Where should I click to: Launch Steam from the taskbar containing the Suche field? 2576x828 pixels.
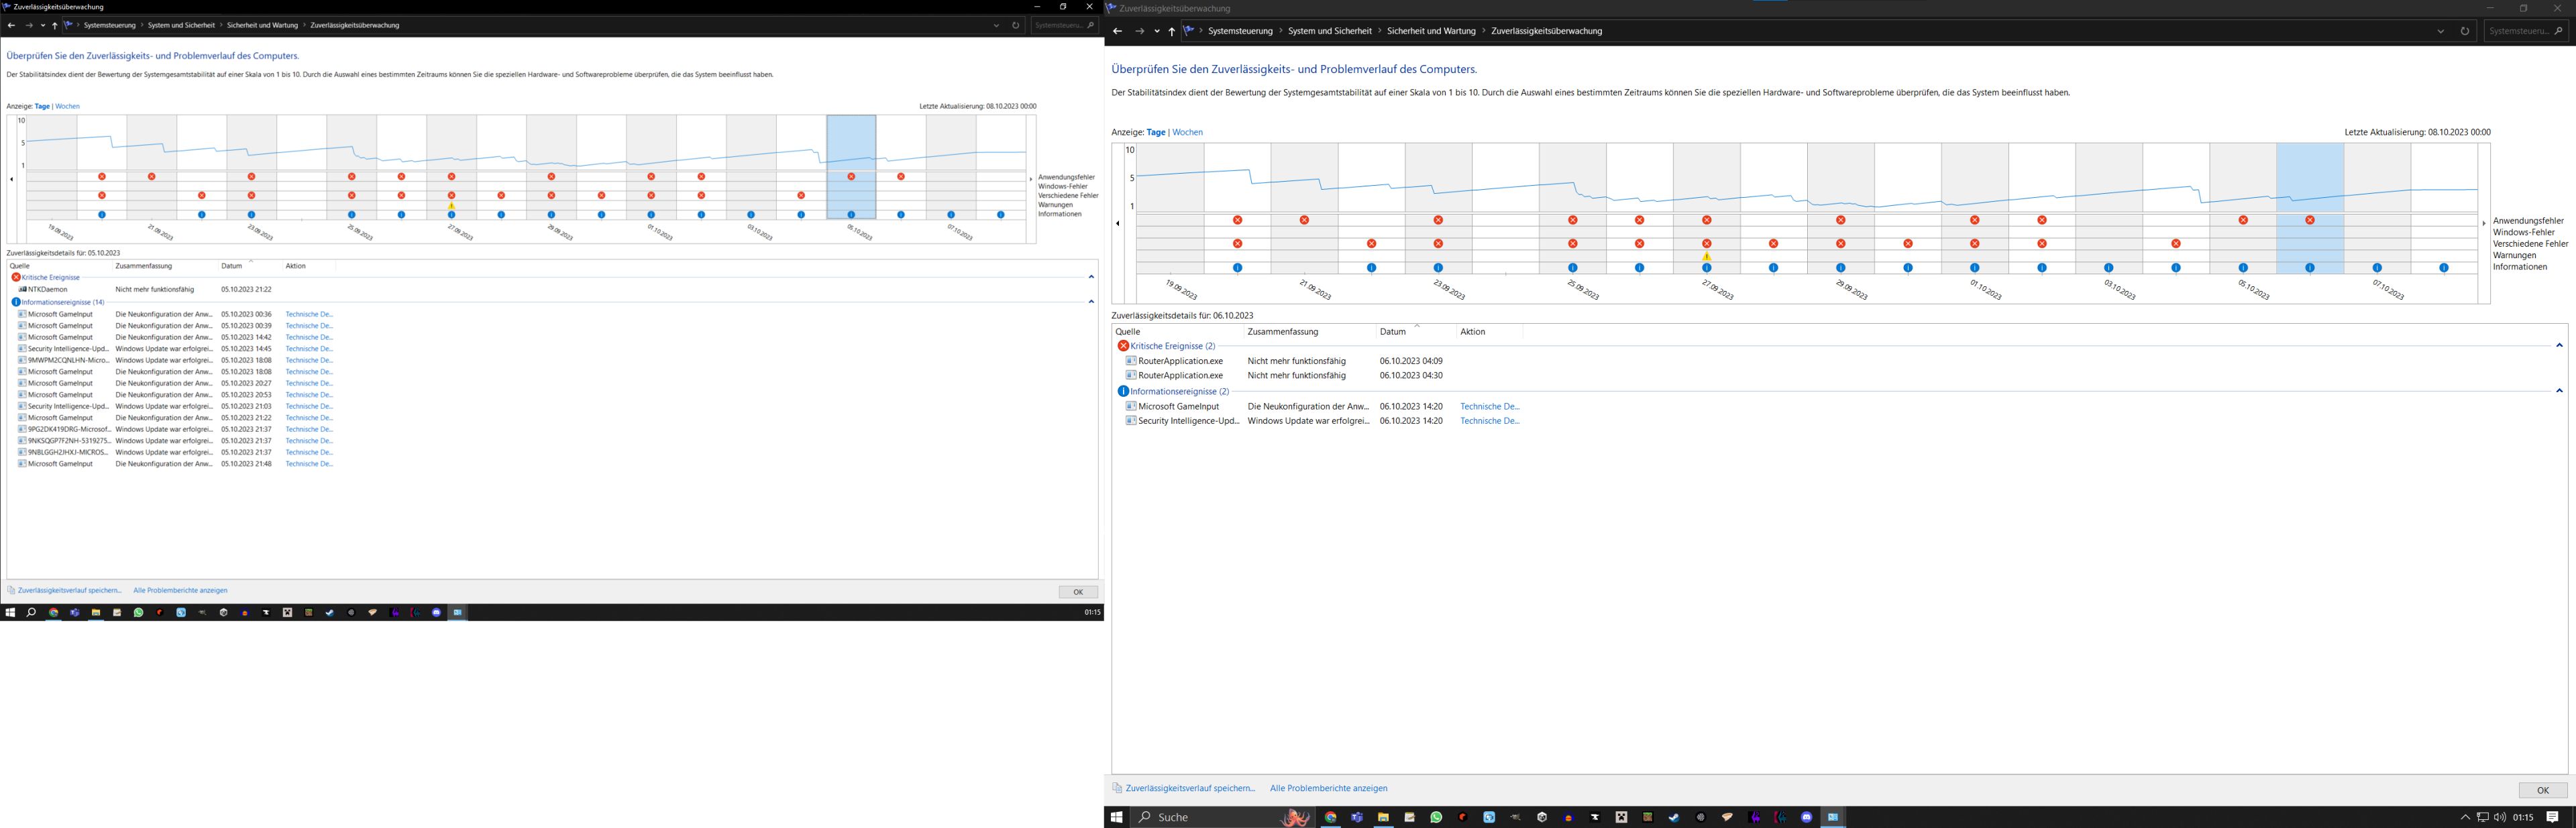coord(1674,817)
